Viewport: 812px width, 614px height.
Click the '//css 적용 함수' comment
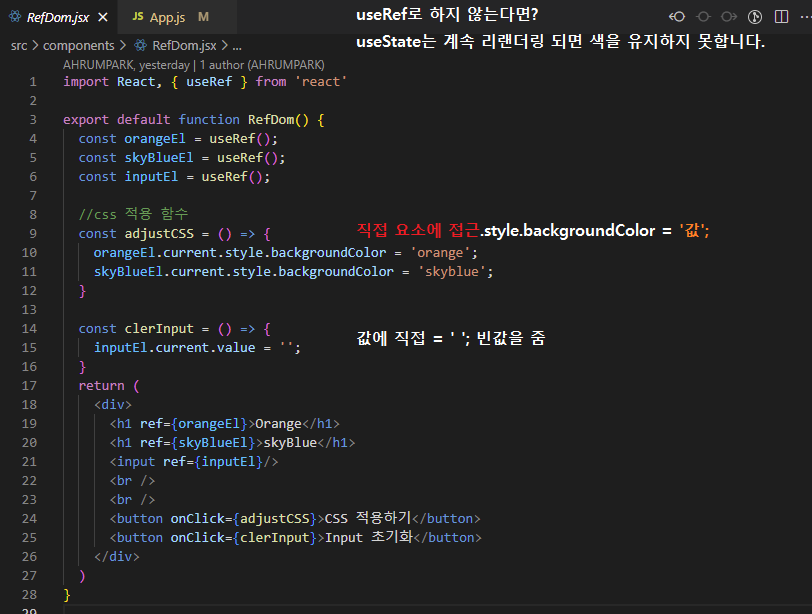(133, 214)
